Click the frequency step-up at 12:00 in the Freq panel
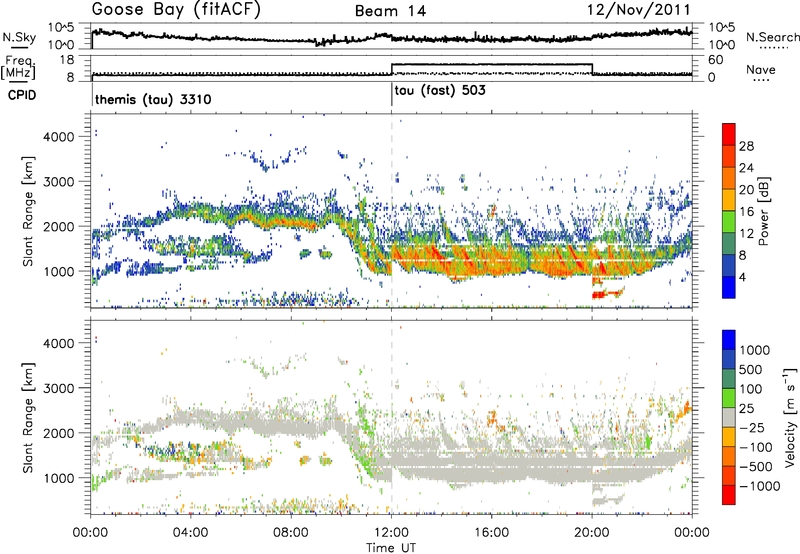Screen dimensions: 800x554 point(391,69)
